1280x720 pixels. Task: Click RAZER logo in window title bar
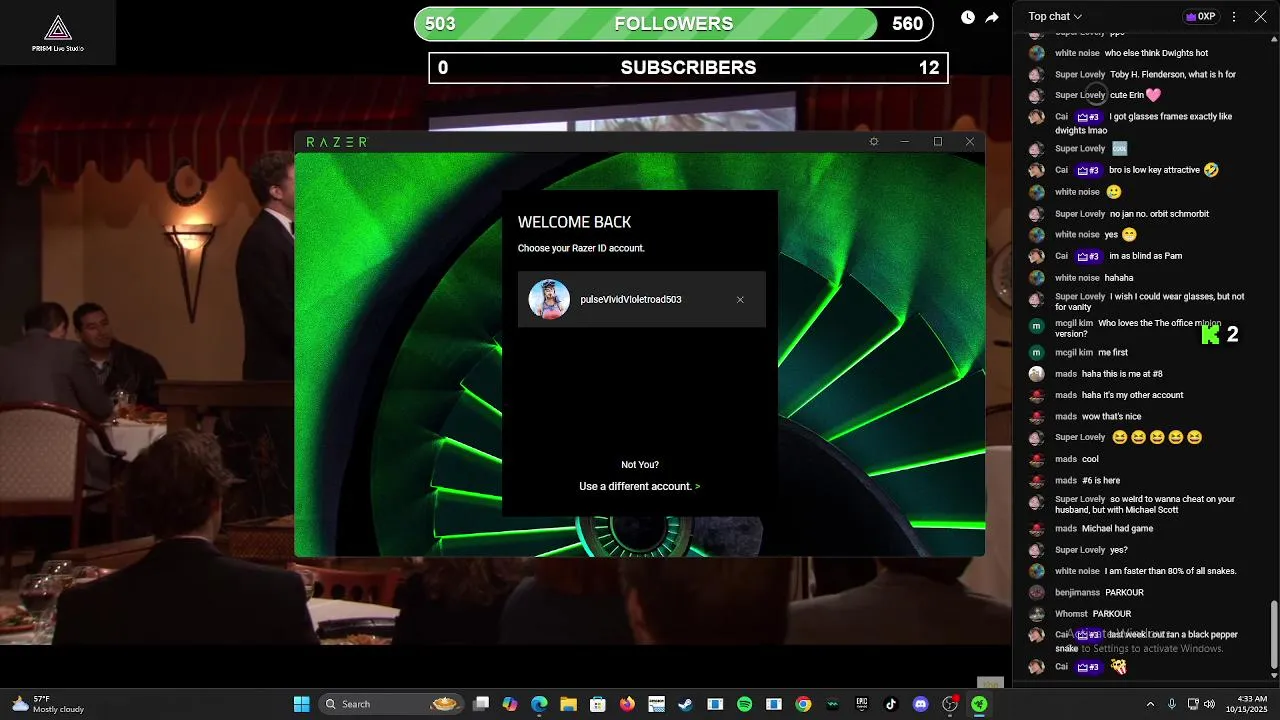click(x=337, y=142)
